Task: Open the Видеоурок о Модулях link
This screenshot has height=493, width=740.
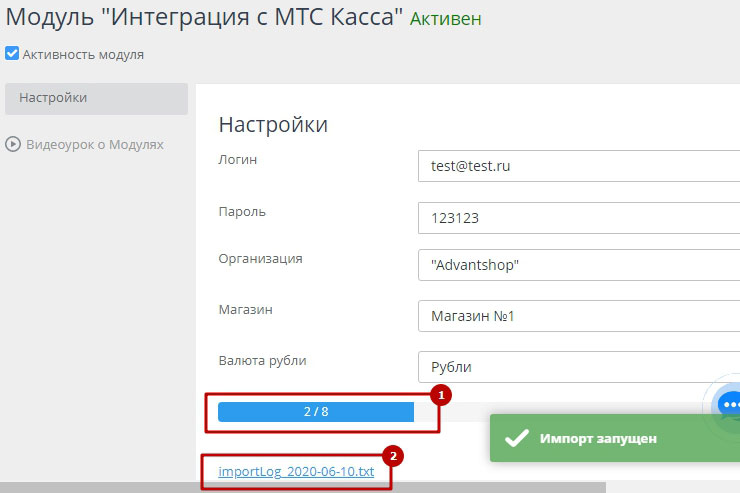Action: [x=95, y=144]
